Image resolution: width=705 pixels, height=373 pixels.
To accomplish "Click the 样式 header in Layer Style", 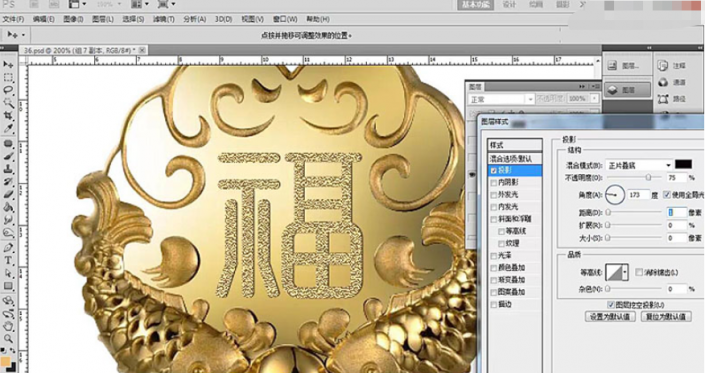I will coord(515,145).
